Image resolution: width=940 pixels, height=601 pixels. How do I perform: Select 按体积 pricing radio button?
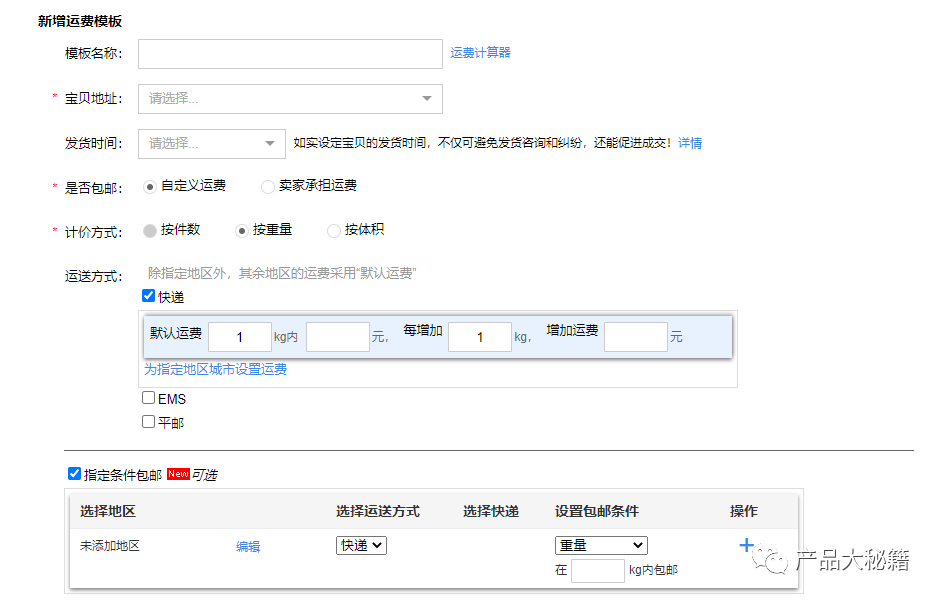[x=334, y=231]
